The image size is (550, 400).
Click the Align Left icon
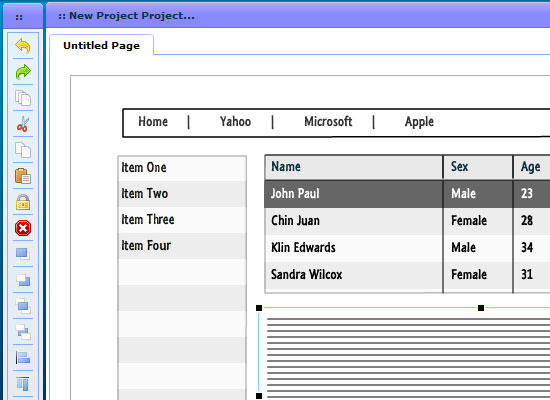click(x=23, y=358)
